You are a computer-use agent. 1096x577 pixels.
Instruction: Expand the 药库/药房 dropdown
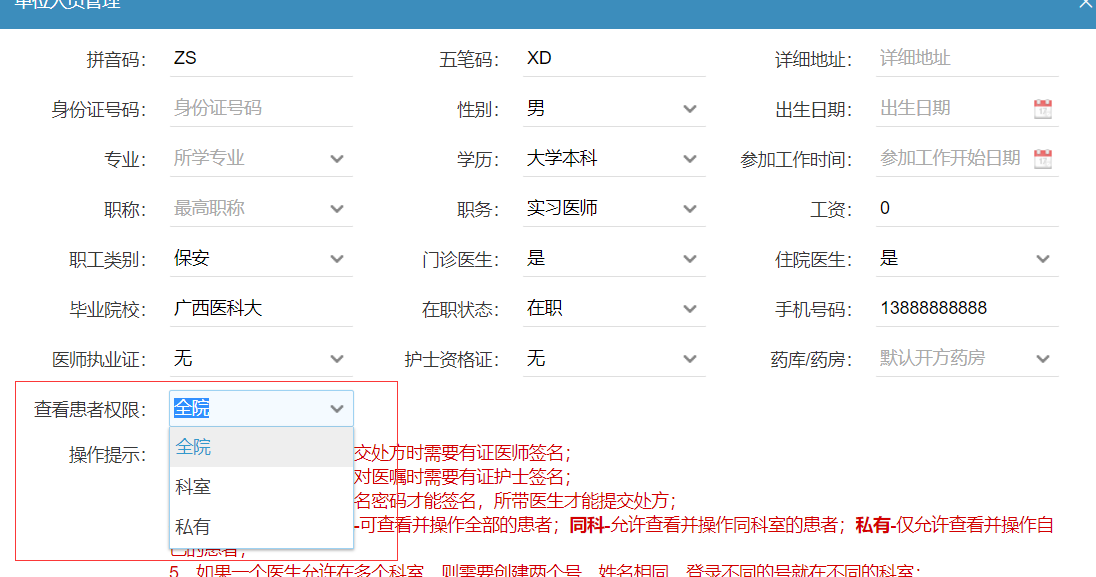point(1043,359)
